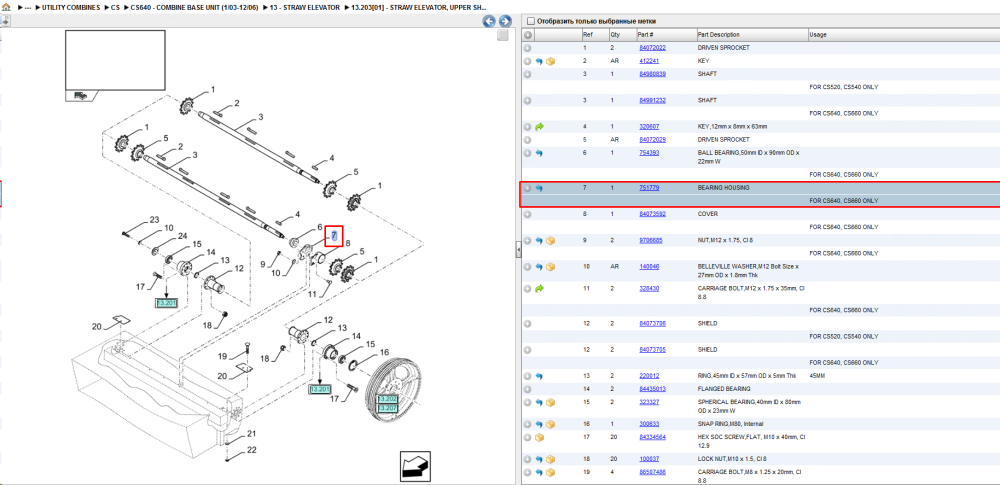Select the SHIELD 84073705 row marker

coord(527,350)
